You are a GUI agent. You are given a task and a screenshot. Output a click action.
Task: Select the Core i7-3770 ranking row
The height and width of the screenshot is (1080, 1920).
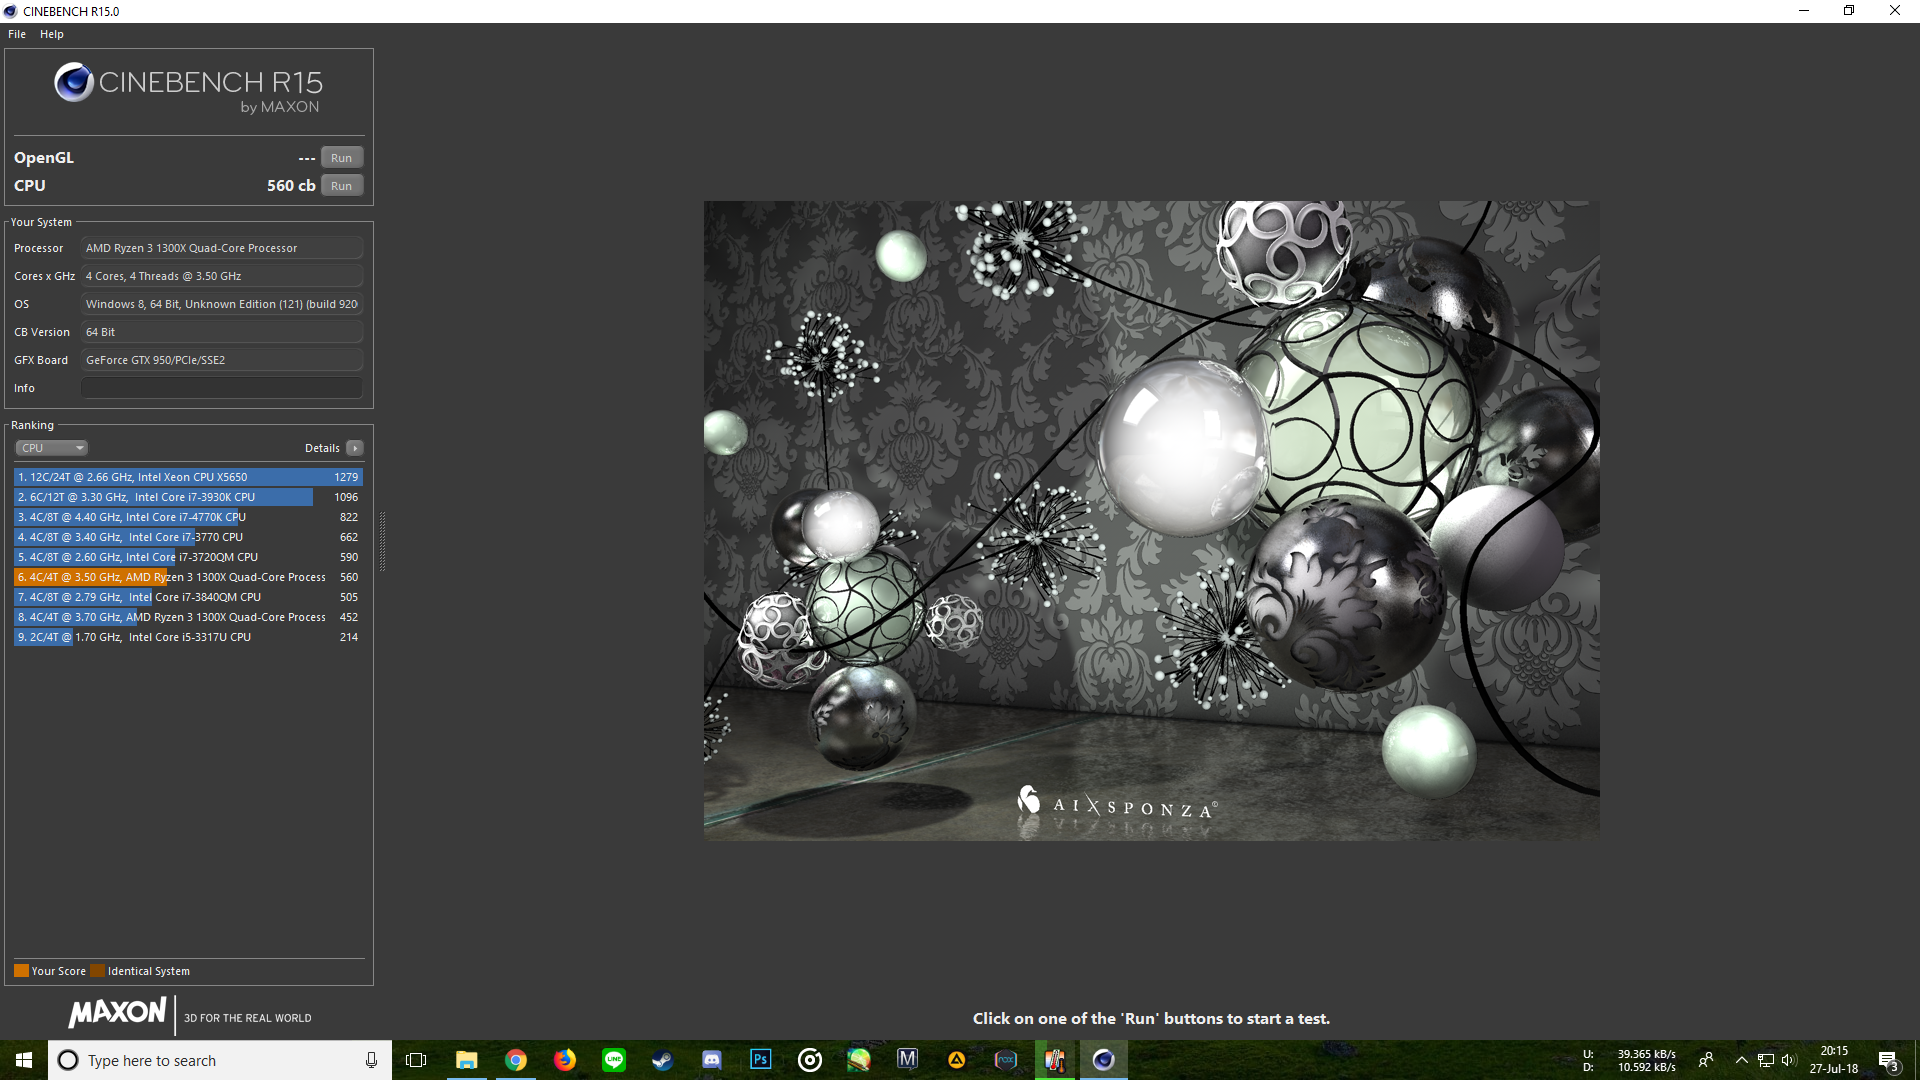(188, 537)
